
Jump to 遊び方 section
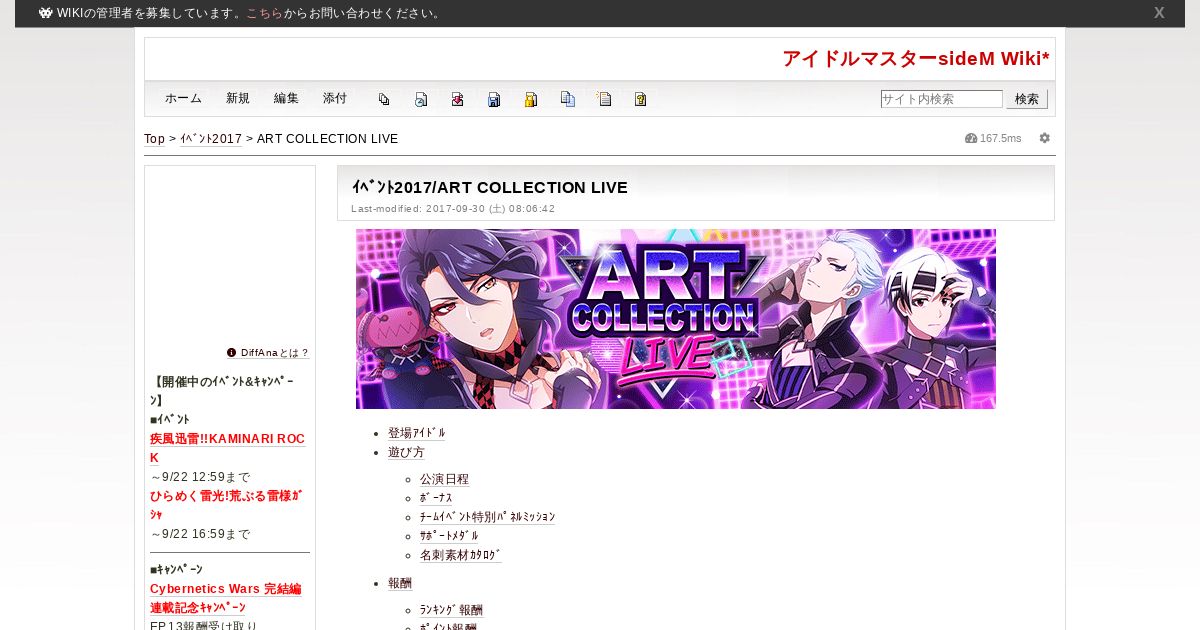coord(406,452)
